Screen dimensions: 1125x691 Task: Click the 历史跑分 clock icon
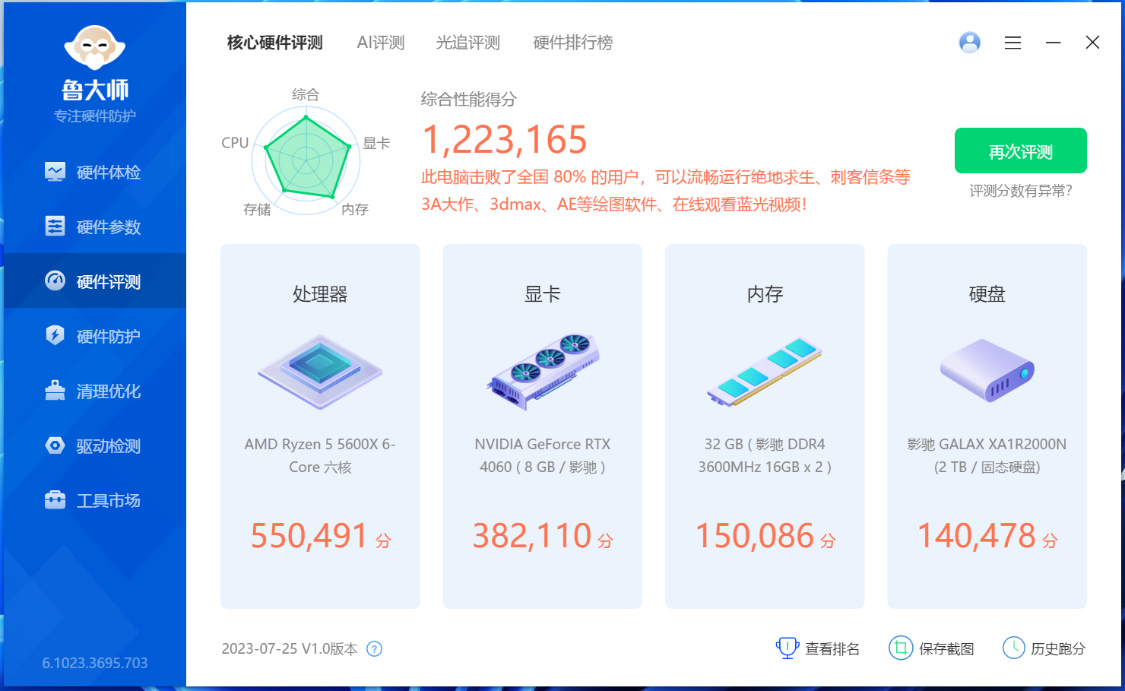coord(1013,648)
